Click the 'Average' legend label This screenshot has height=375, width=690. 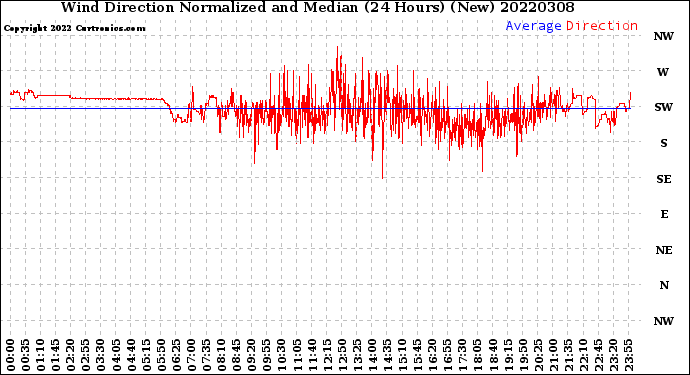click(533, 26)
